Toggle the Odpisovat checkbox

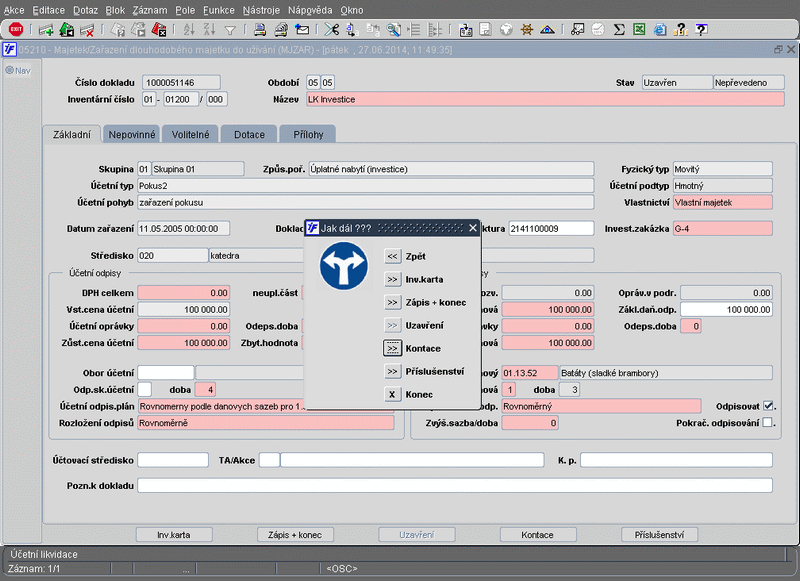click(768, 406)
